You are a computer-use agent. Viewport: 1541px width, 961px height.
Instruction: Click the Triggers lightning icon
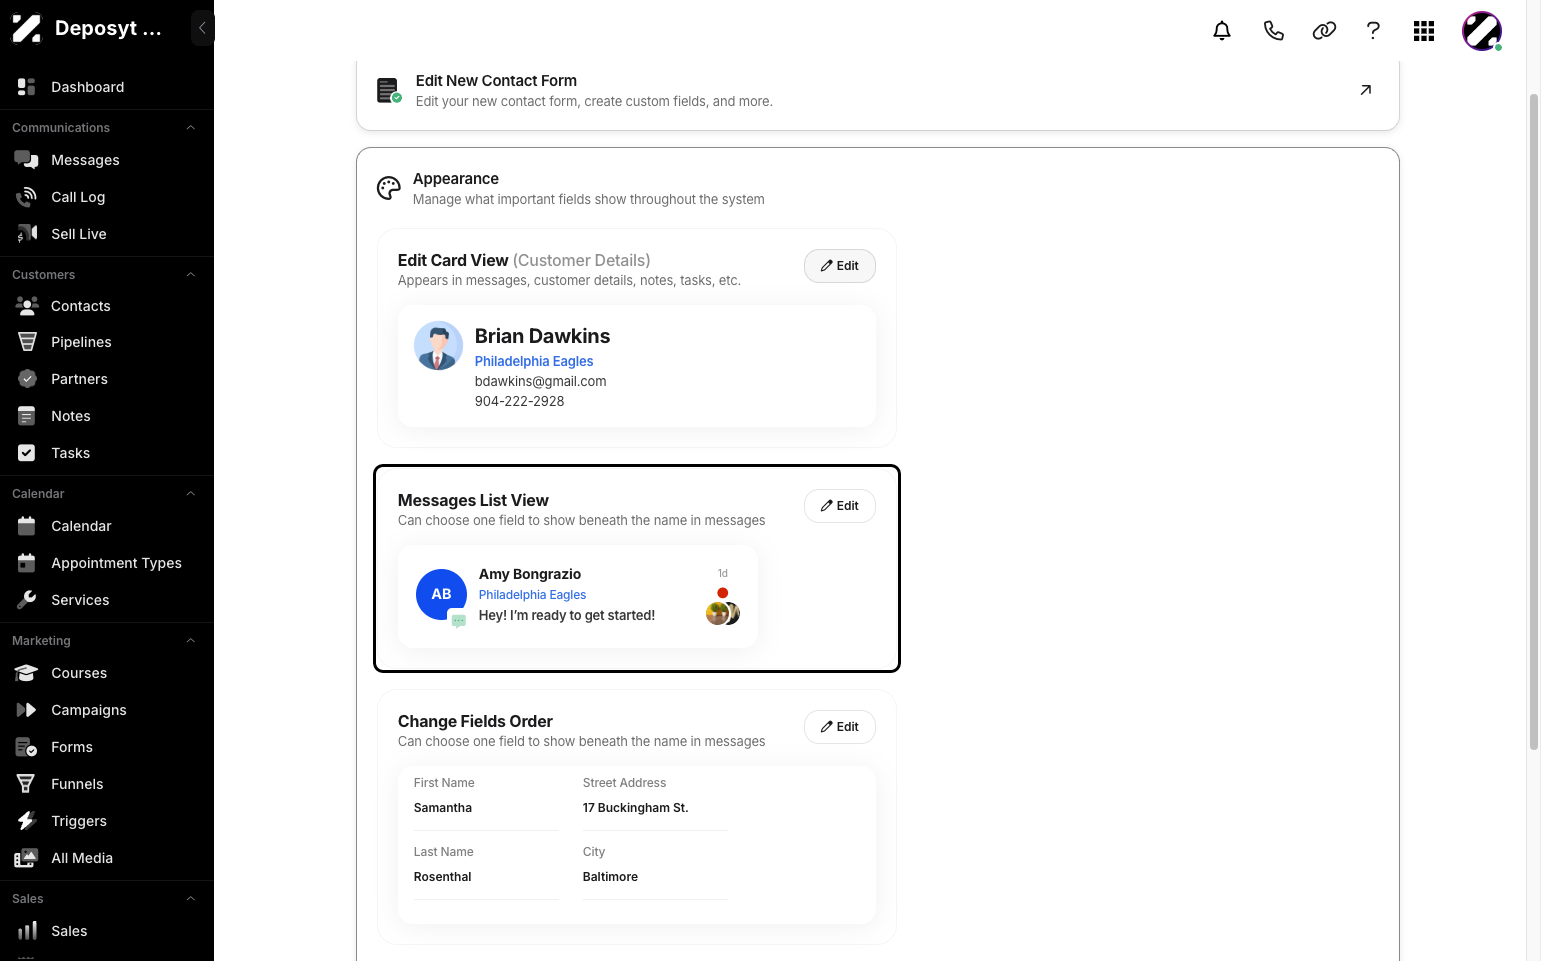[27, 821]
